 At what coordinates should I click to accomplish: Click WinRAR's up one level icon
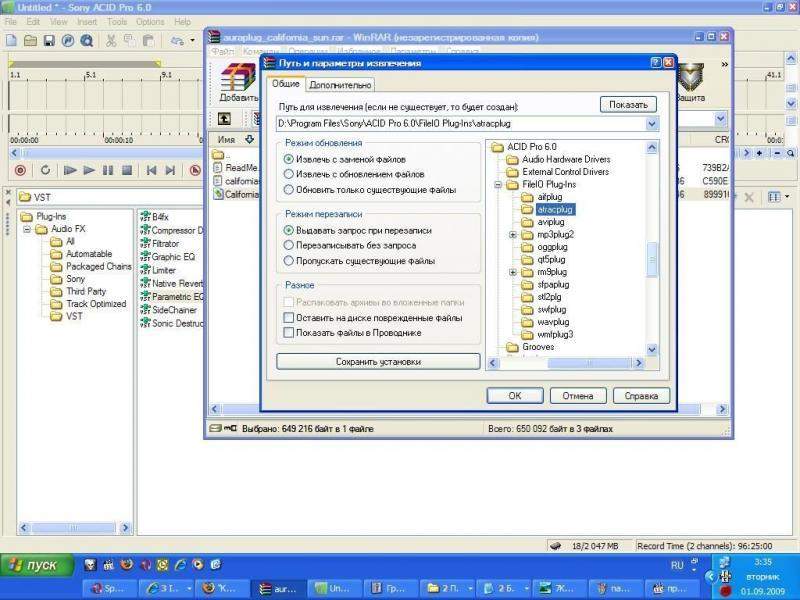[224, 119]
